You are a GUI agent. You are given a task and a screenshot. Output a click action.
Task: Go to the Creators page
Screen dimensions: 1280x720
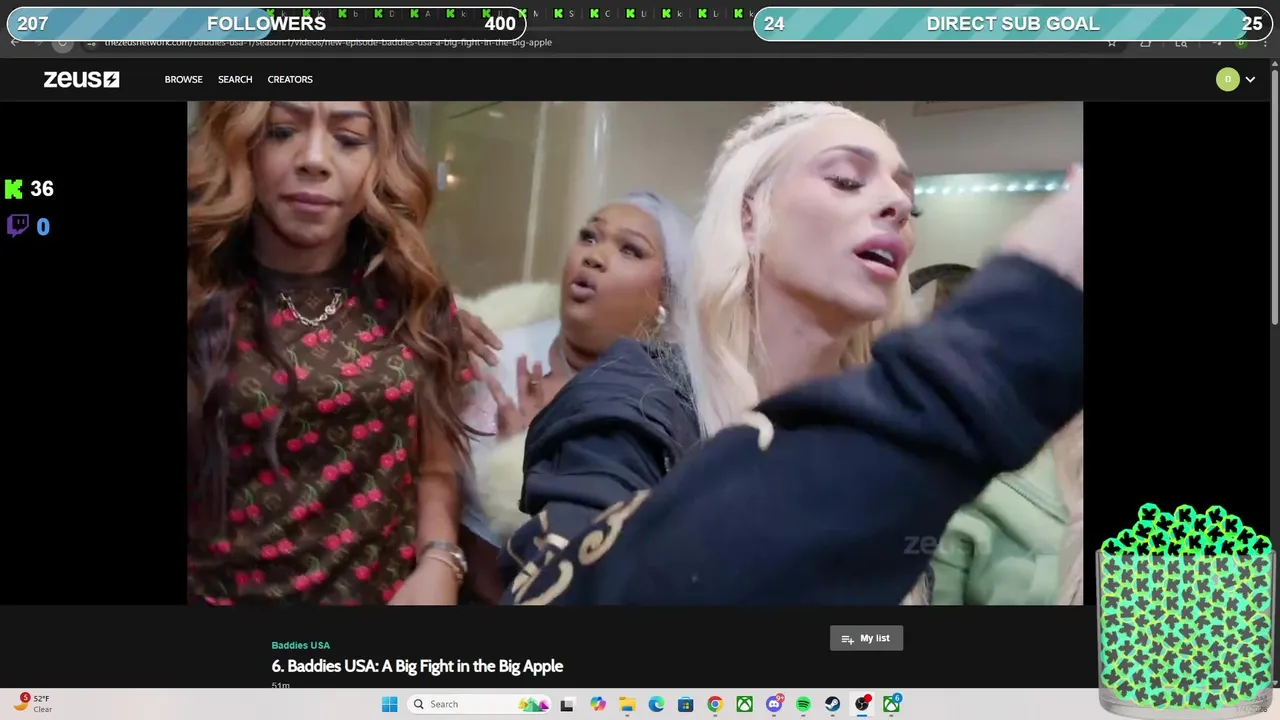(290, 79)
